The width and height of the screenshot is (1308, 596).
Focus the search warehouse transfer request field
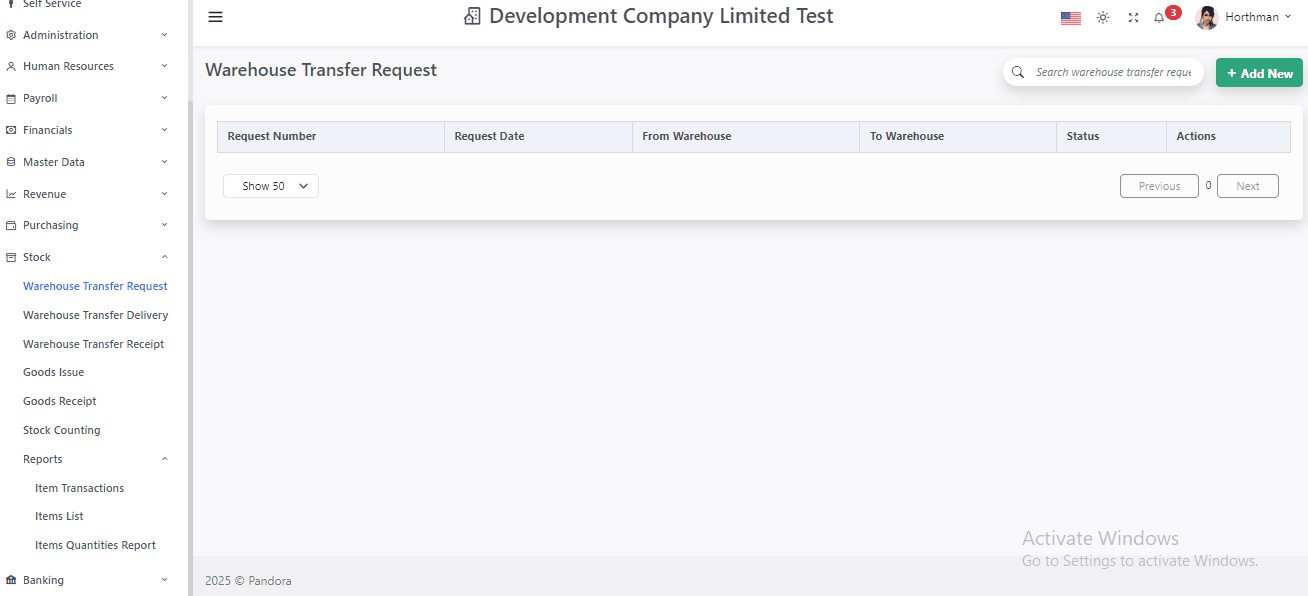(x=1113, y=72)
